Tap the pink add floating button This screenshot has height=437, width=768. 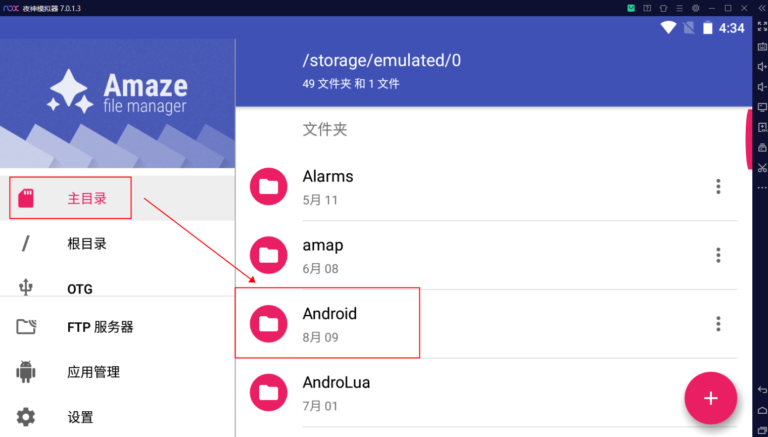click(x=711, y=398)
